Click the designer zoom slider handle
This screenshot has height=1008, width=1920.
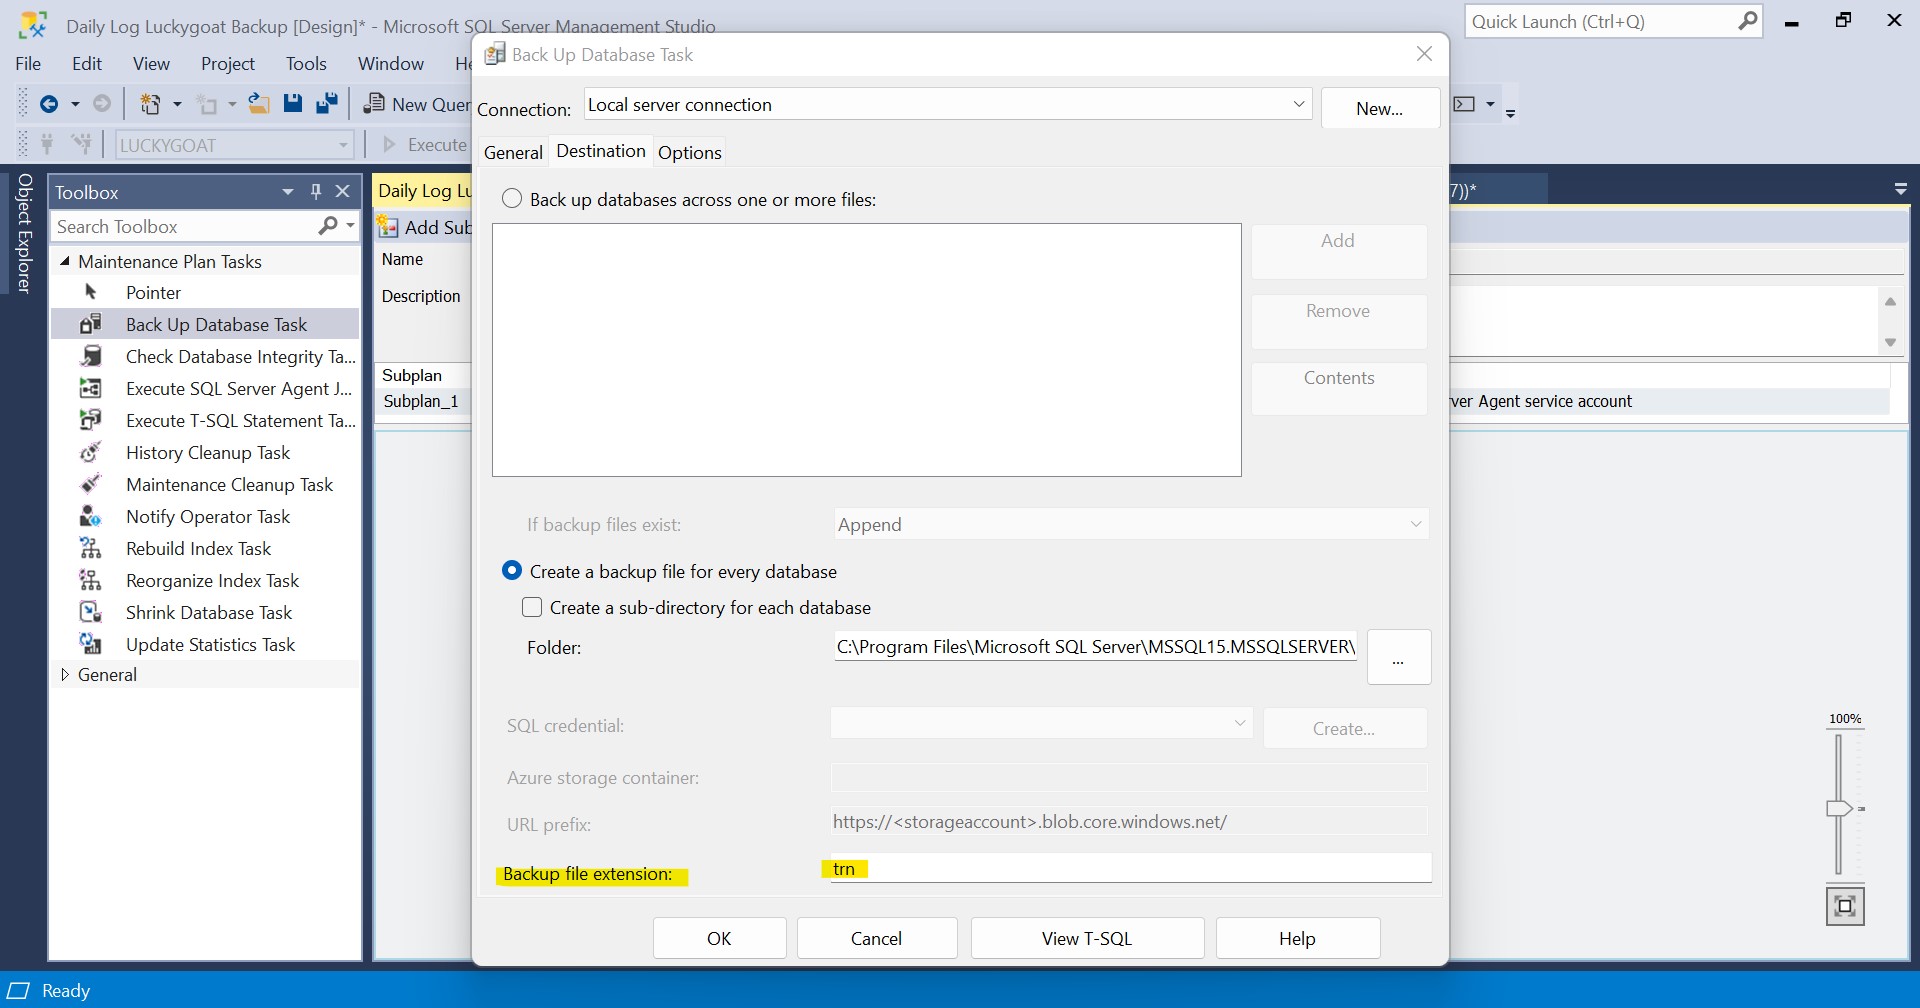click(1839, 808)
